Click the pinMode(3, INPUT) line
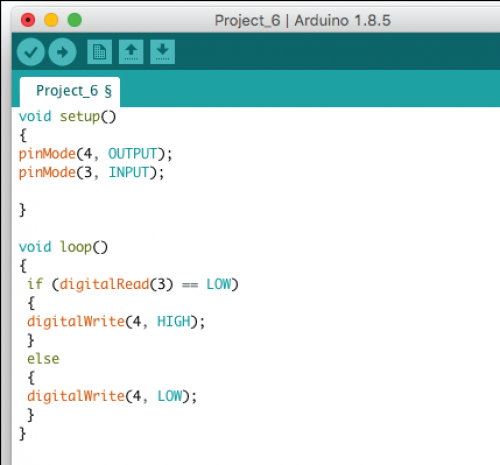This screenshot has width=500, height=465. (x=91, y=173)
